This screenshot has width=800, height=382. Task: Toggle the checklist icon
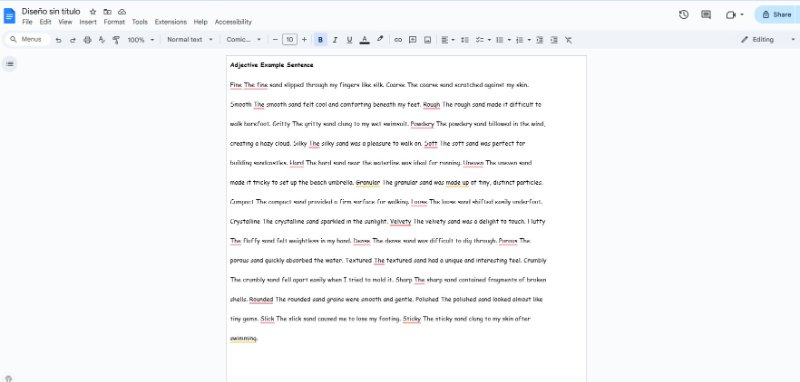(479, 39)
